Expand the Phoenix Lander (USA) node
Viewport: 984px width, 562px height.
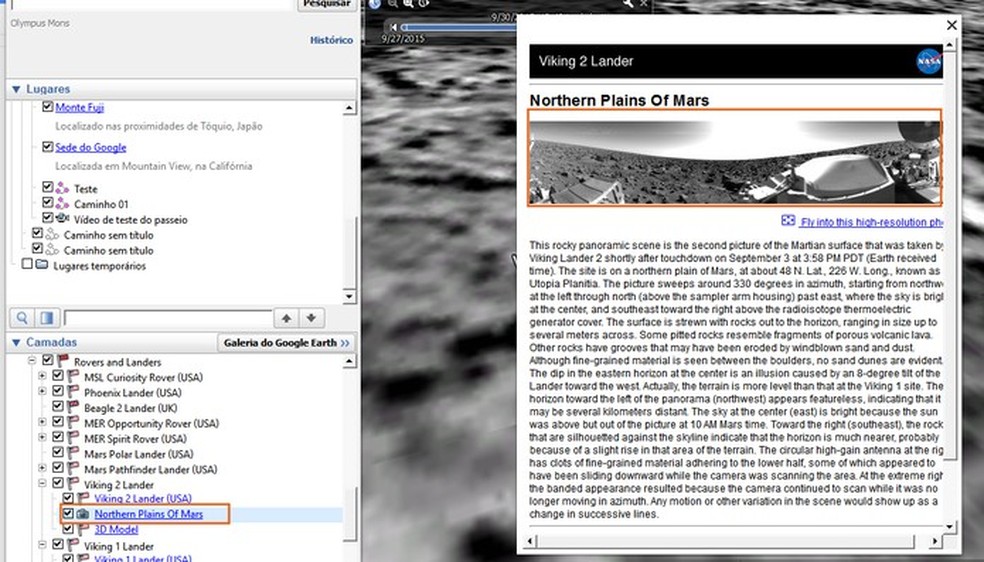tap(42, 392)
